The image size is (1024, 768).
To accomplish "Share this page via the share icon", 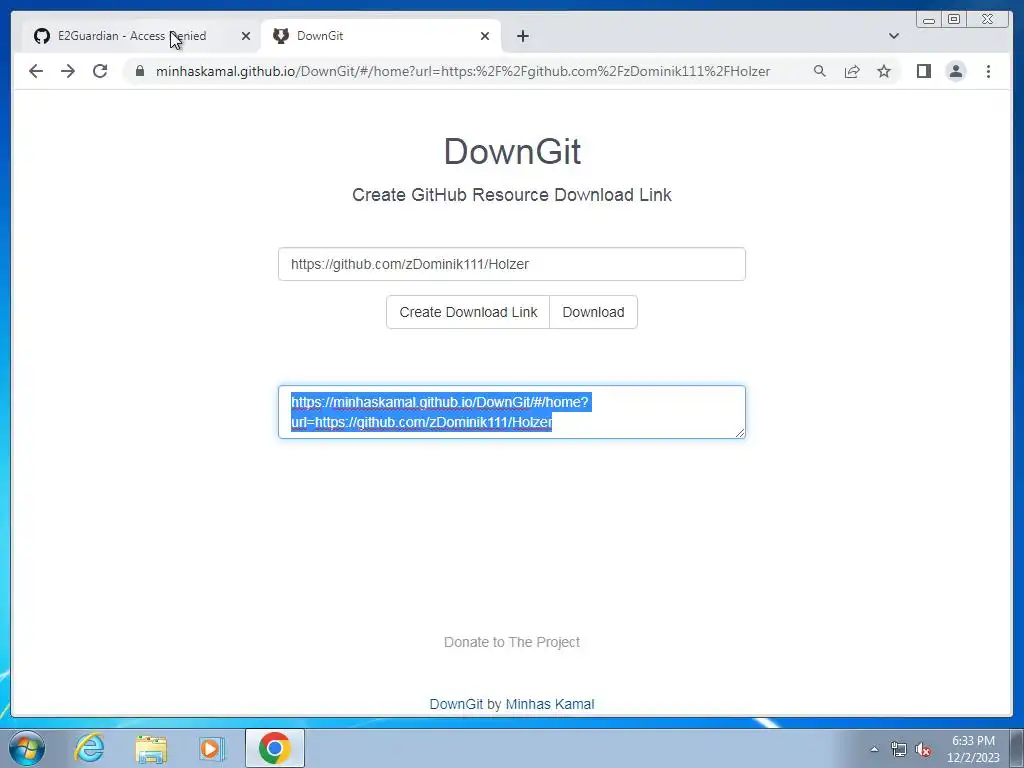I will click(852, 71).
